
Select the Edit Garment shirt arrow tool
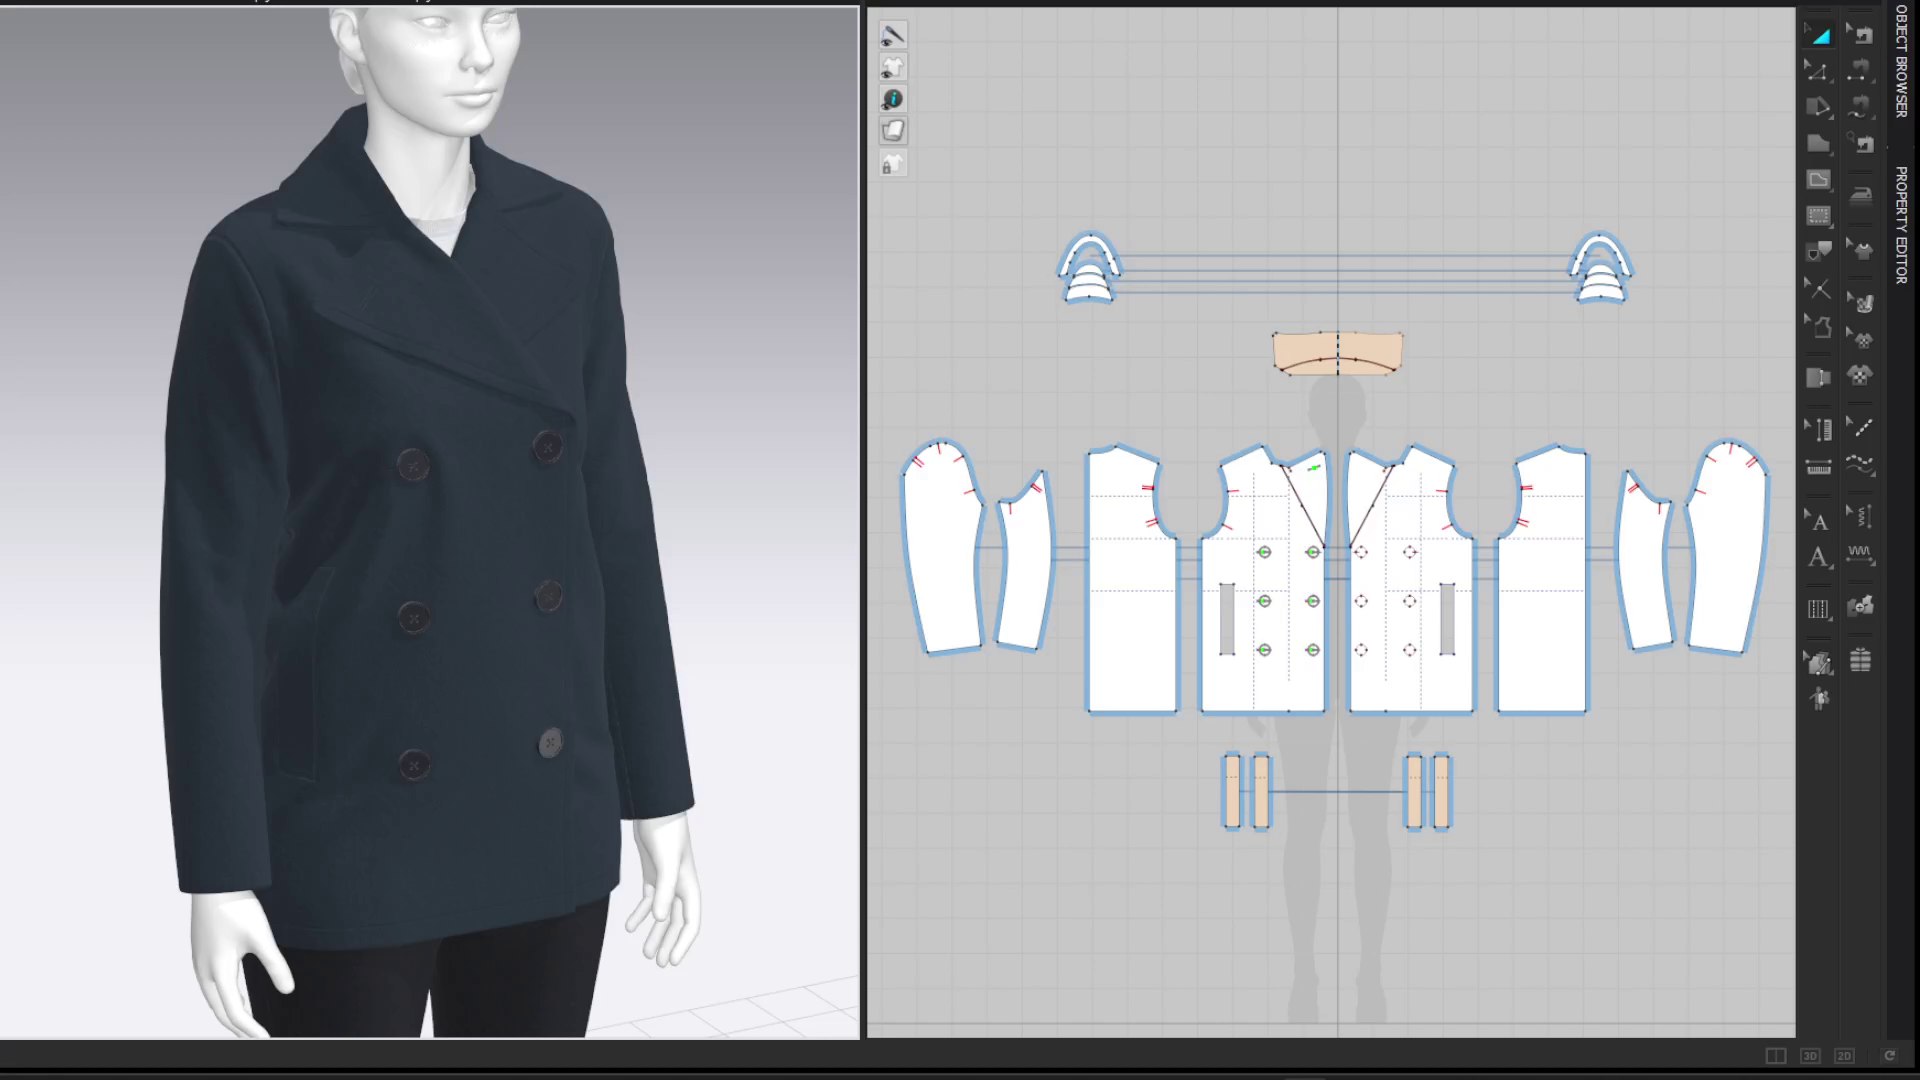tap(1860, 251)
